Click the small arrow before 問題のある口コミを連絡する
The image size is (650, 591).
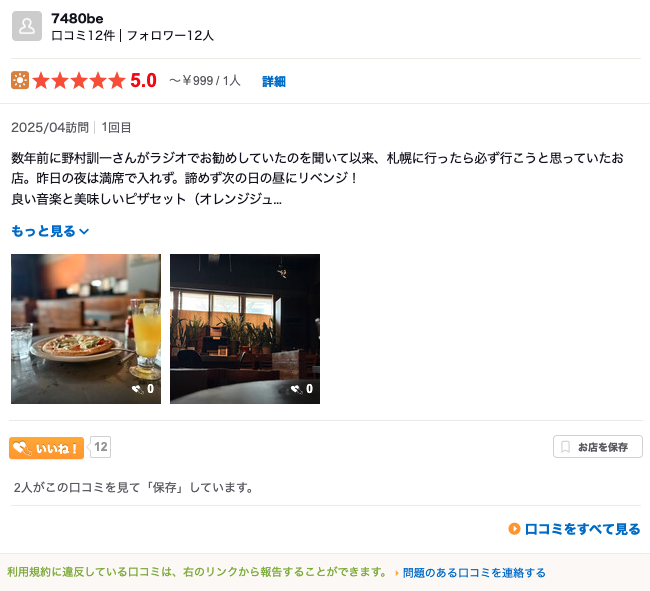click(397, 573)
